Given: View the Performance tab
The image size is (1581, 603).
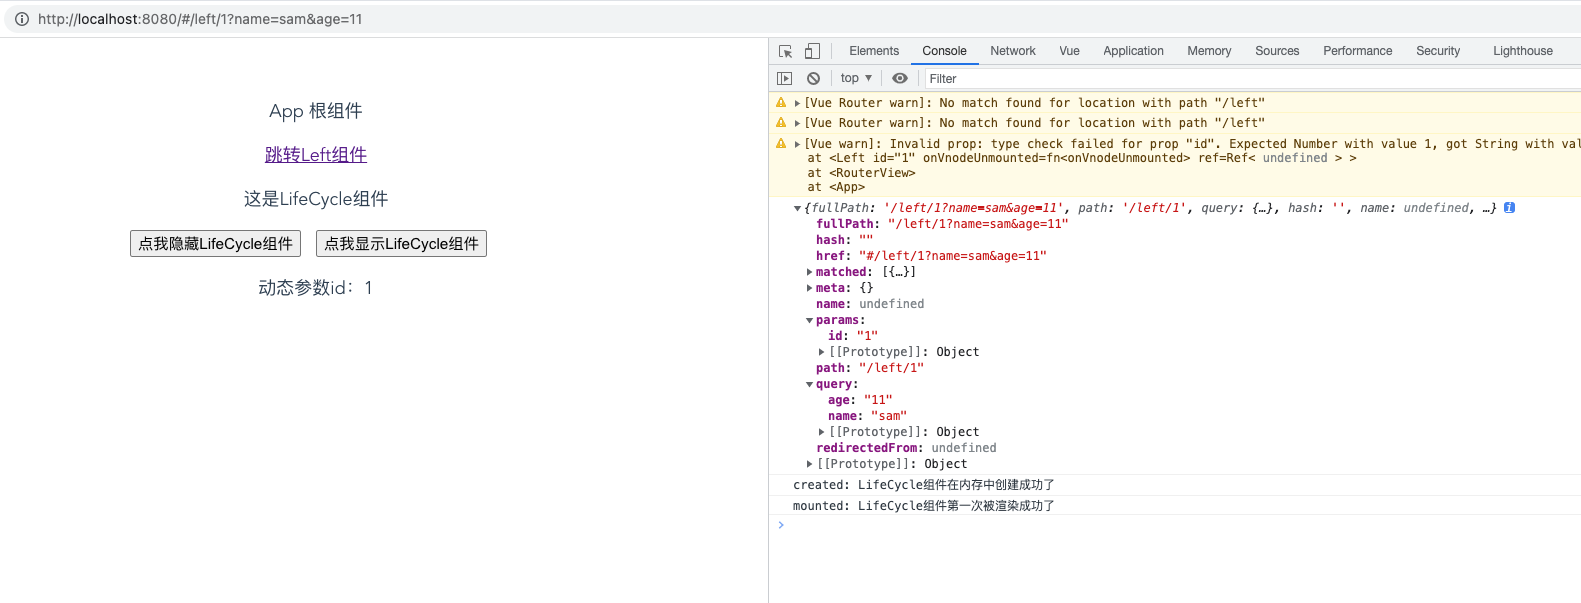Looking at the screenshot, I should click(x=1357, y=51).
